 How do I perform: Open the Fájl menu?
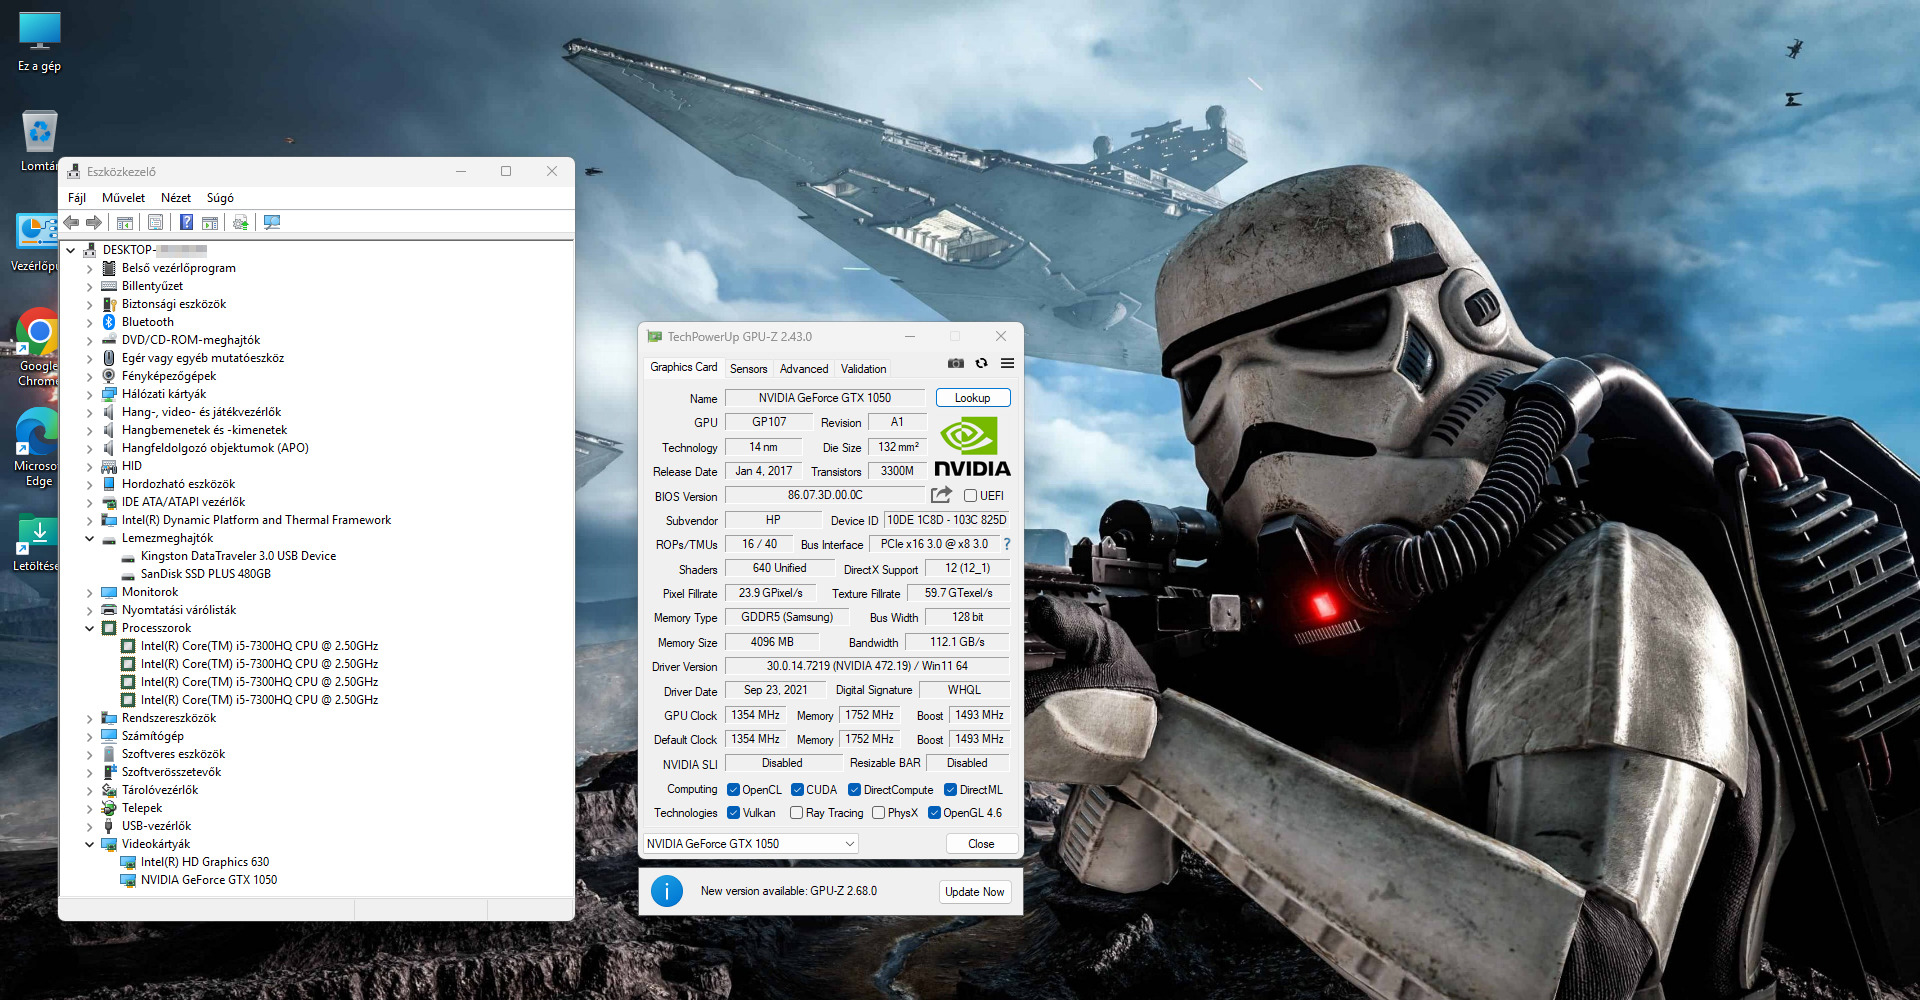point(77,198)
